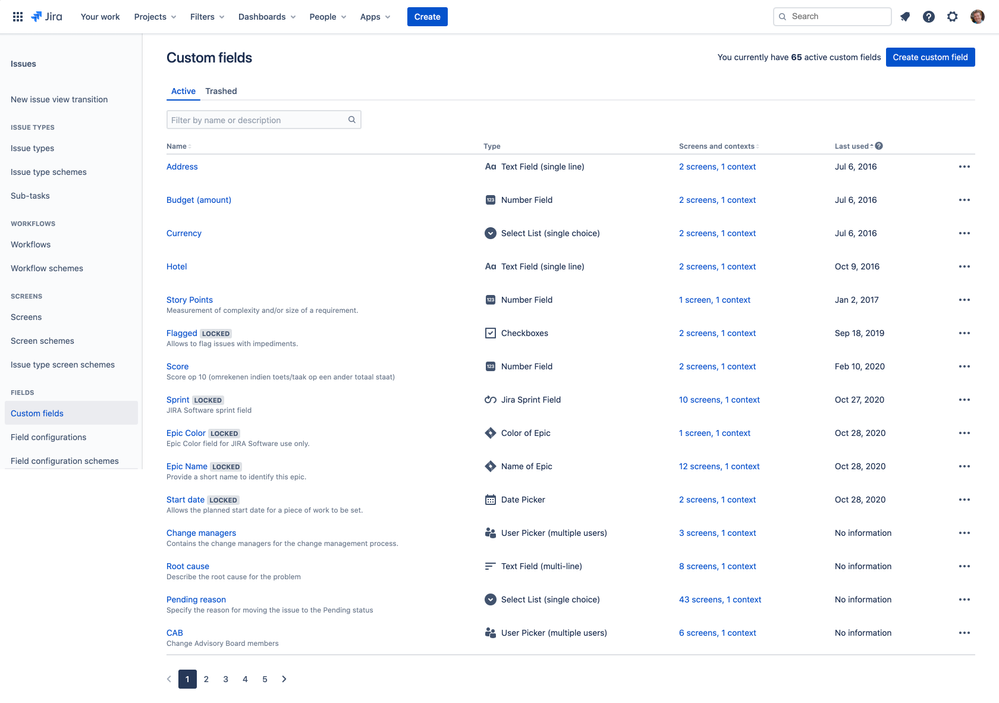This screenshot has height=703, width=999.
Task: Click the Checkboxes type icon in Flagged row
Action: (x=490, y=333)
